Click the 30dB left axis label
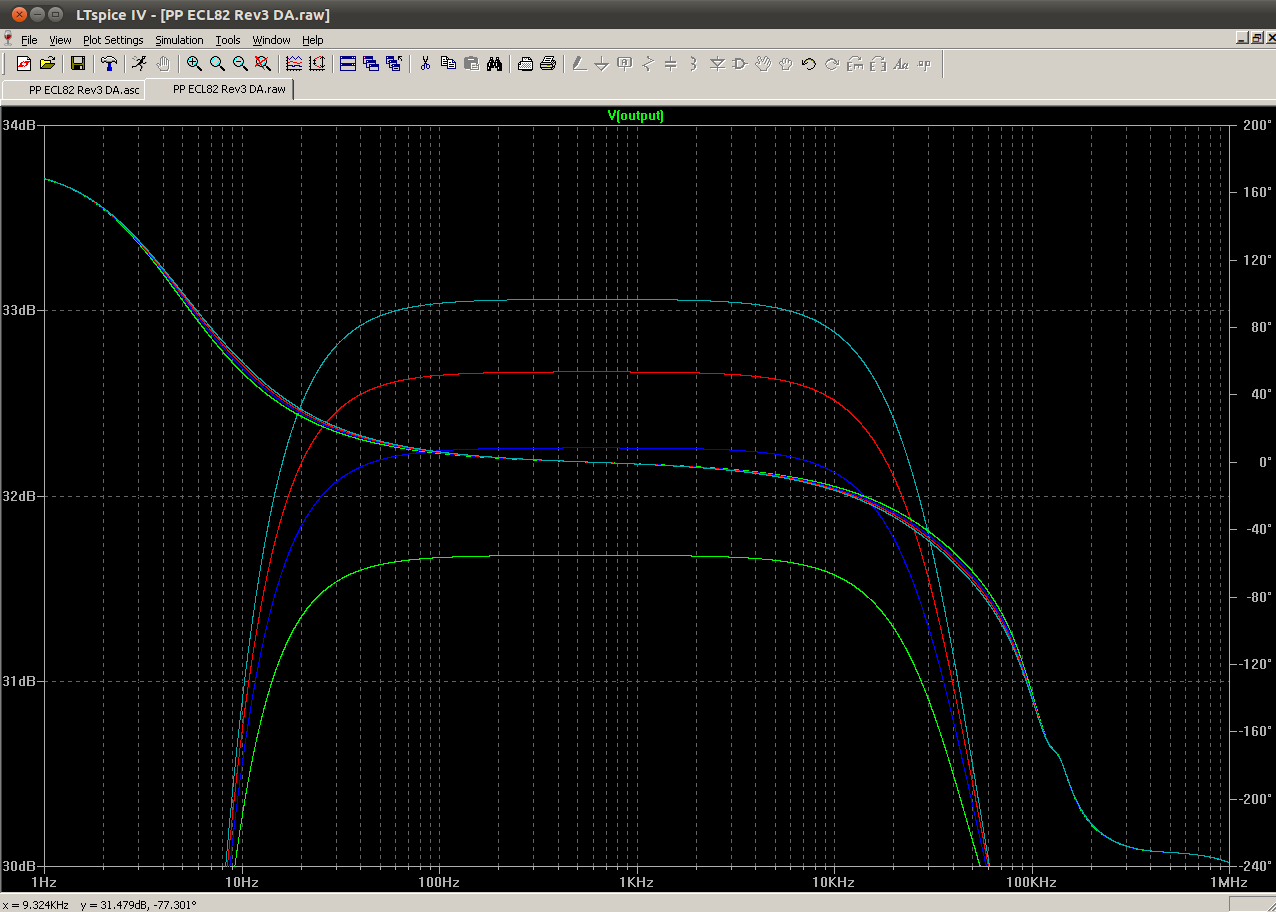 (x=20, y=866)
